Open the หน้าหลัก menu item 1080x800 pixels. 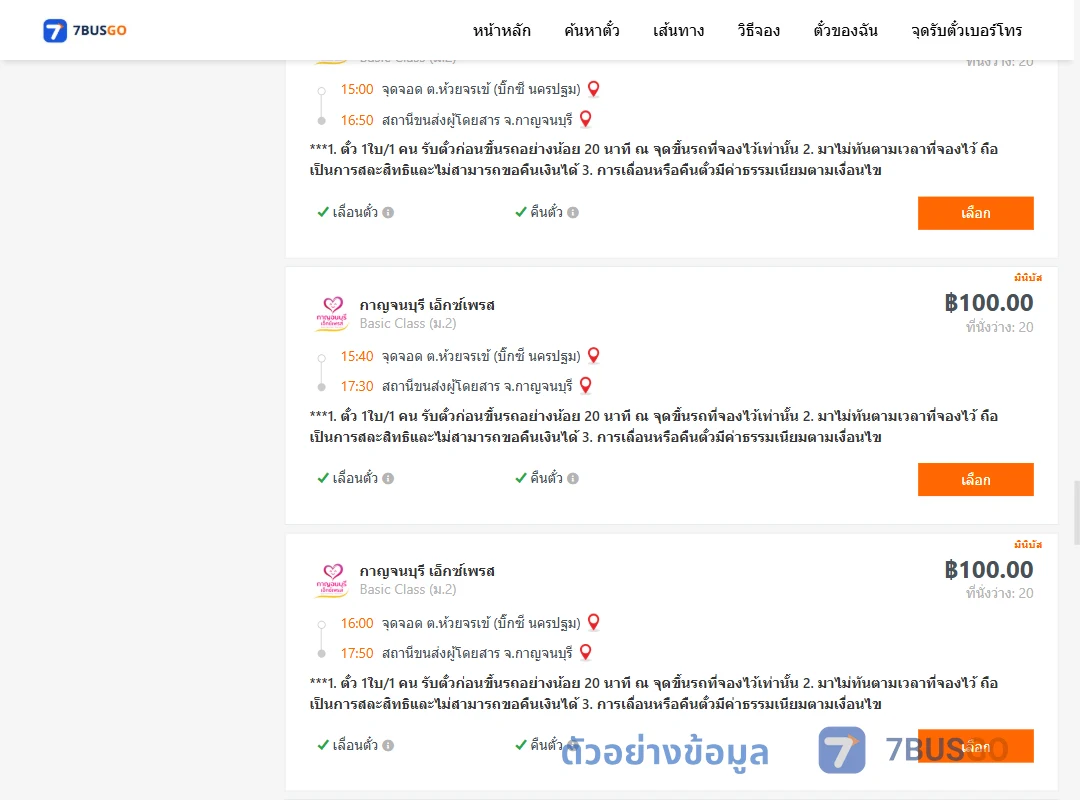pos(501,30)
